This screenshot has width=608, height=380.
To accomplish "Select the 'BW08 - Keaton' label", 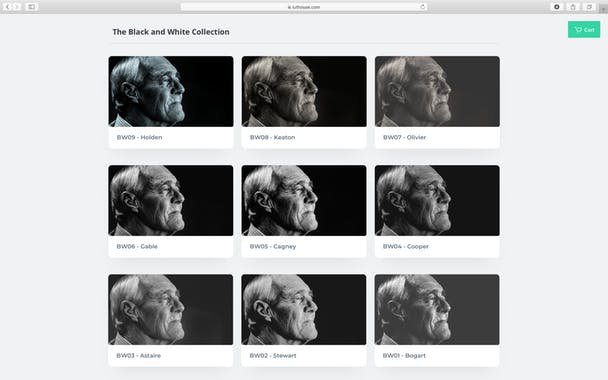I will [273, 137].
